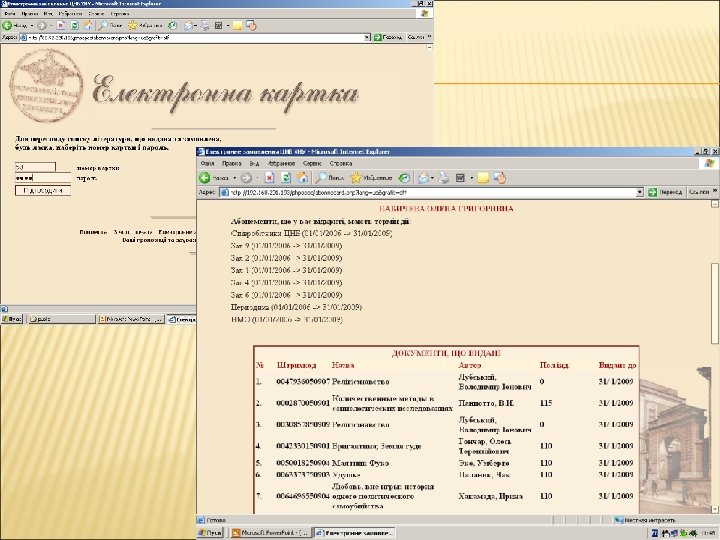Click Штрихкод column header

pyautogui.click(x=297, y=365)
